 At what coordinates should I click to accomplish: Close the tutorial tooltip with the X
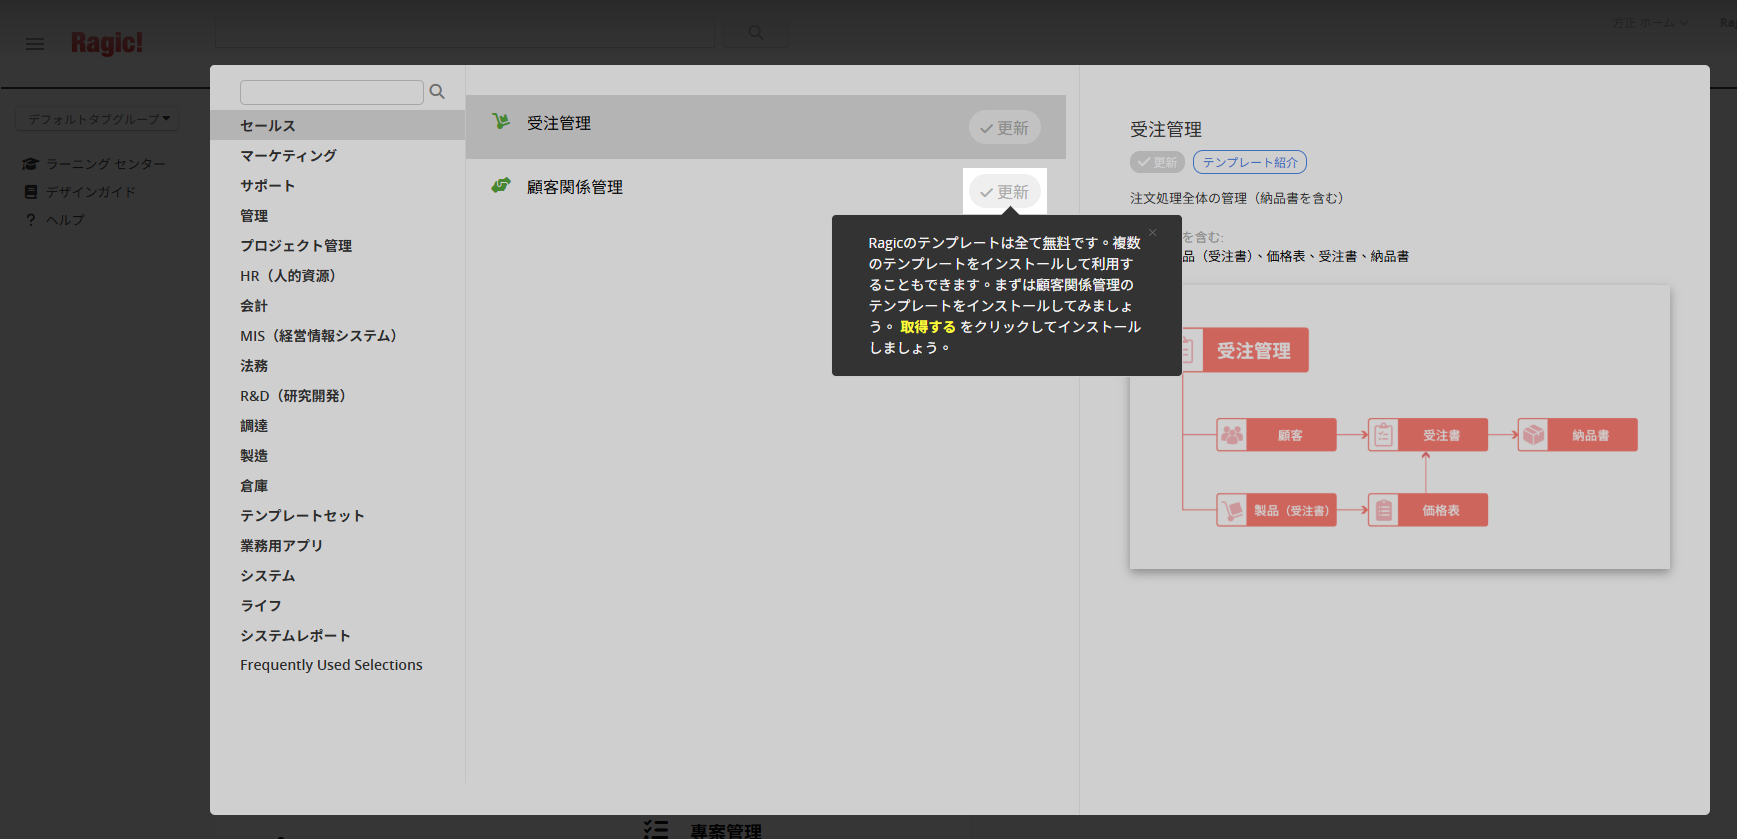pos(1152,233)
